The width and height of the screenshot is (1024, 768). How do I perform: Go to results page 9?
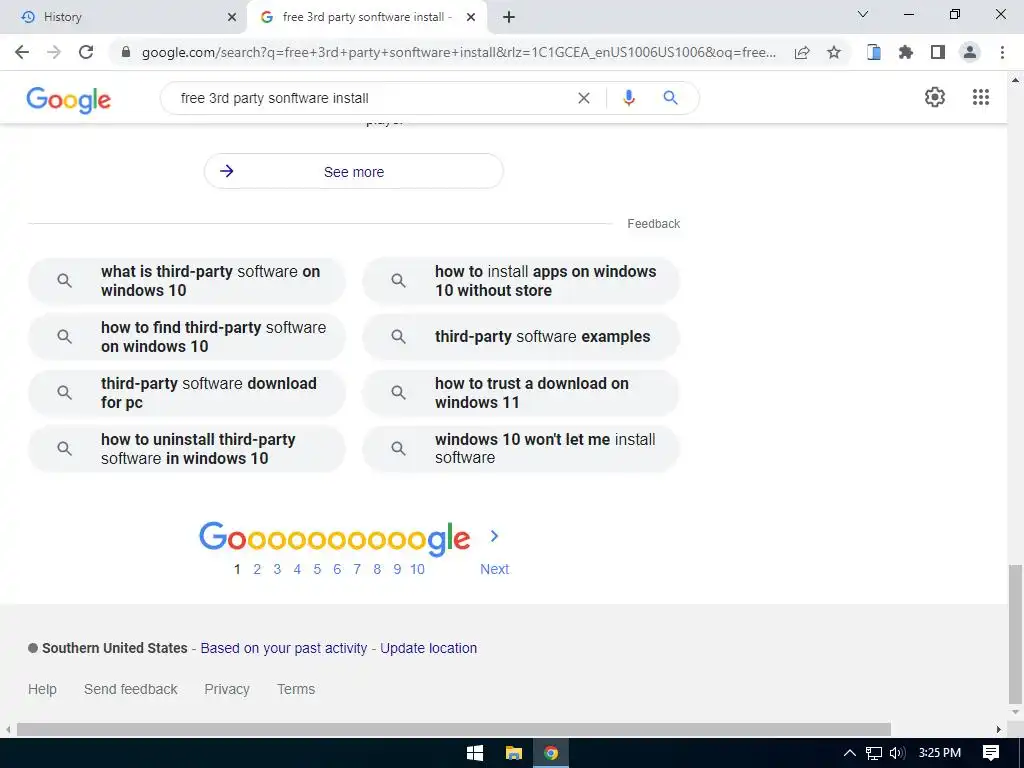[397, 569]
